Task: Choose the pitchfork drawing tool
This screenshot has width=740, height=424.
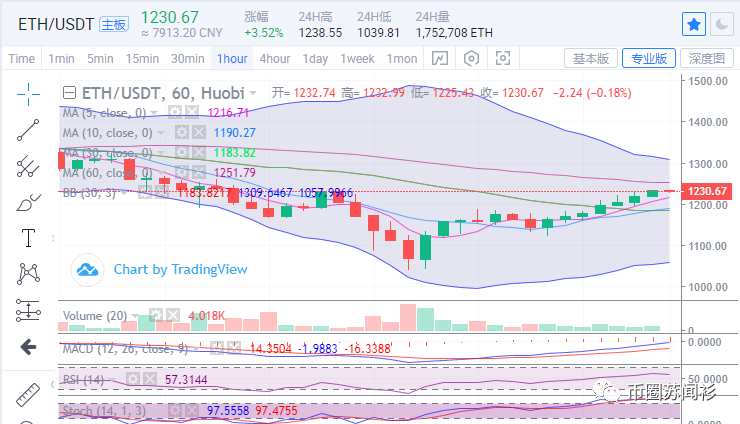Action: (28, 165)
